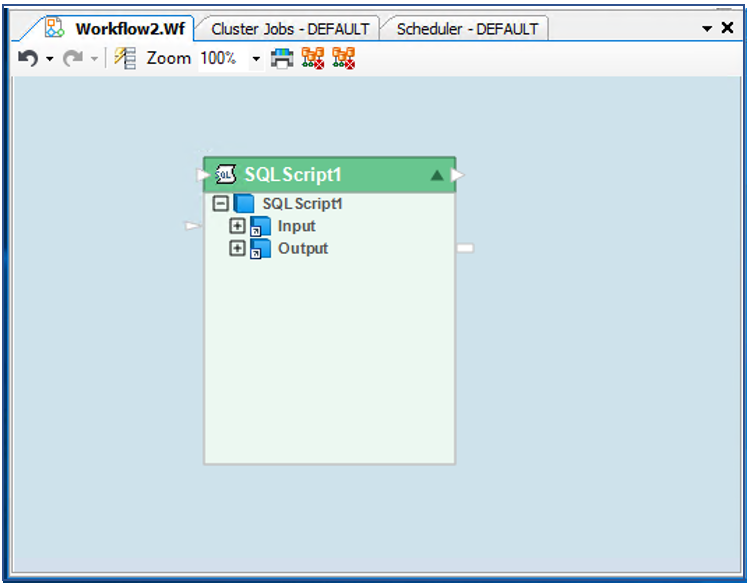Click the first workflow diagram icon with red X

tap(313, 59)
